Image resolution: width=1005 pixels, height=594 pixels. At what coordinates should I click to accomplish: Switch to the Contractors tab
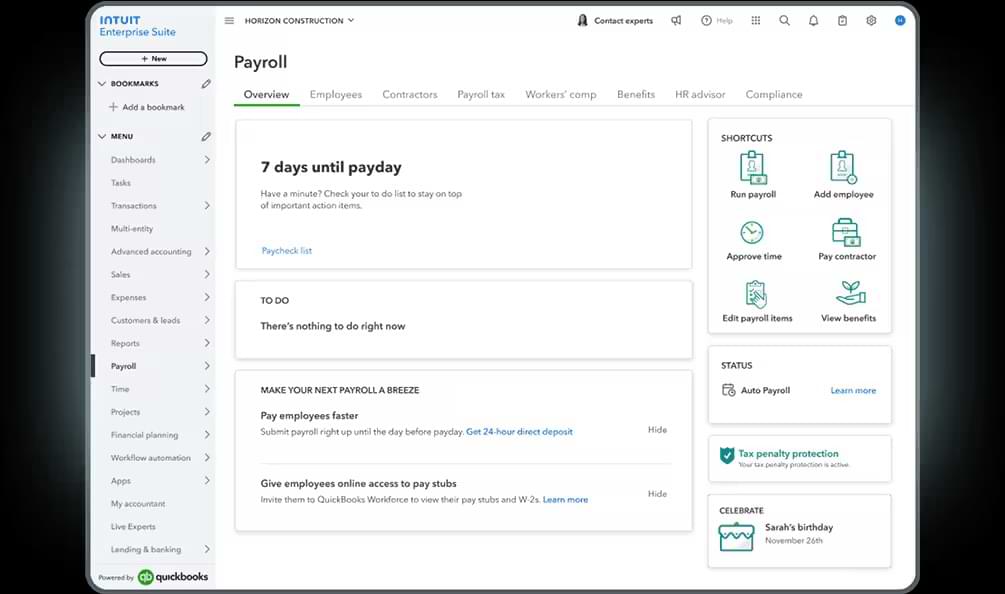(410, 94)
